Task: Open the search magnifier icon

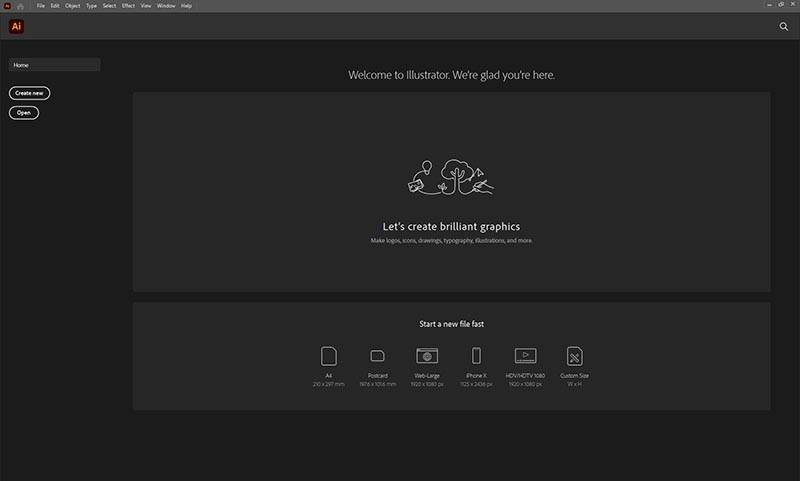Action: point(784,27)
